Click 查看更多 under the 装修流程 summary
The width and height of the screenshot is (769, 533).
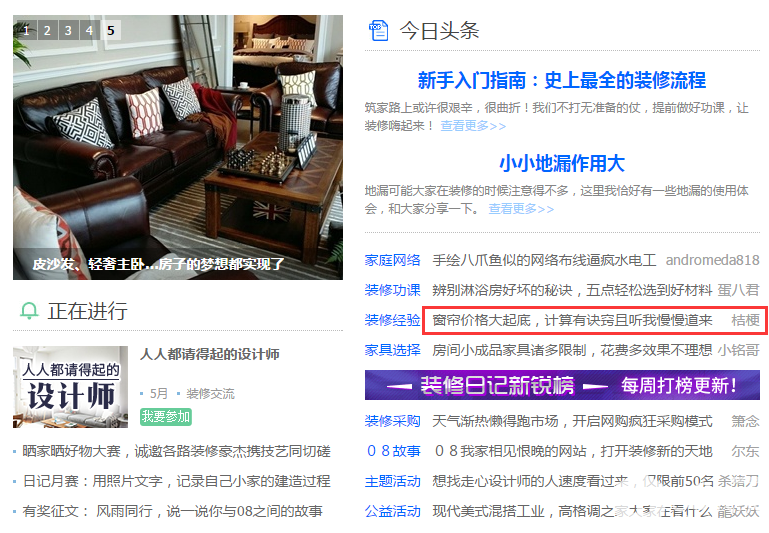(x=473, y=126)
